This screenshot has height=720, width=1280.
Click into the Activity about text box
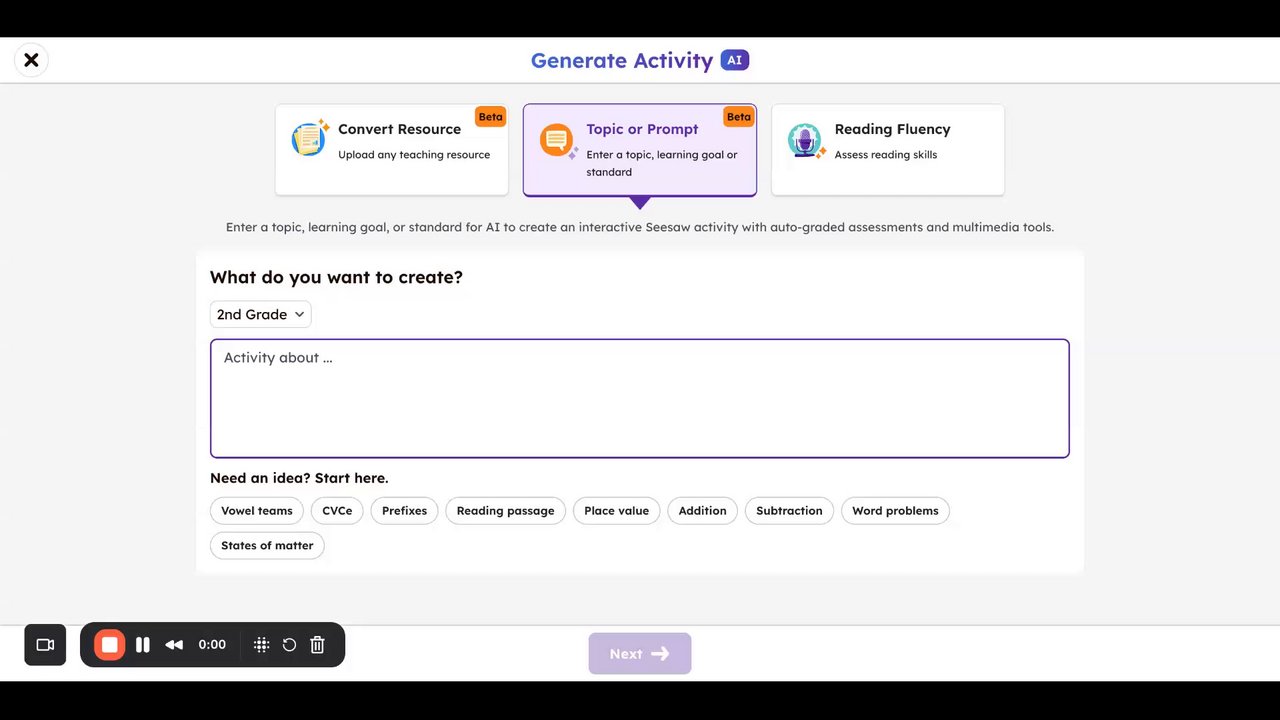pos(639,398)
